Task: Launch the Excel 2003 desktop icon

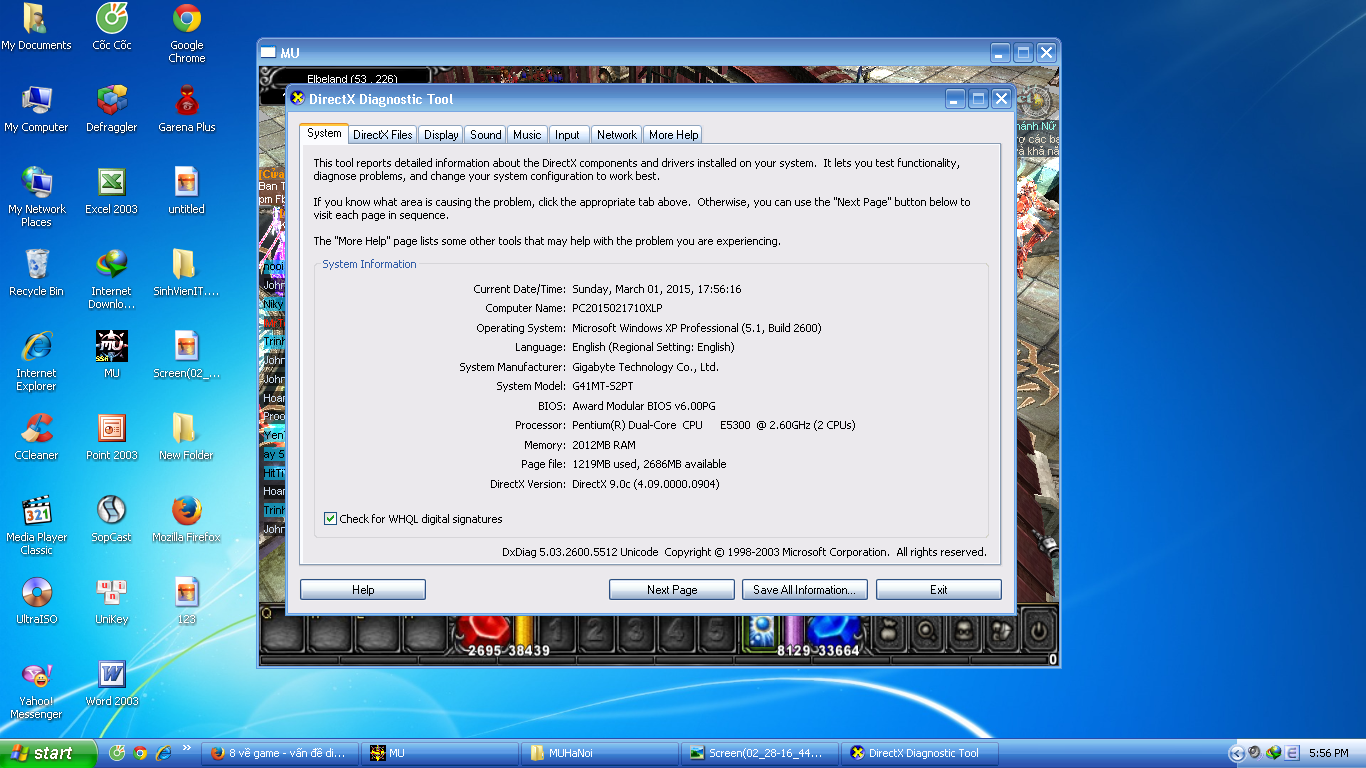Action: [x=112, y=191]
